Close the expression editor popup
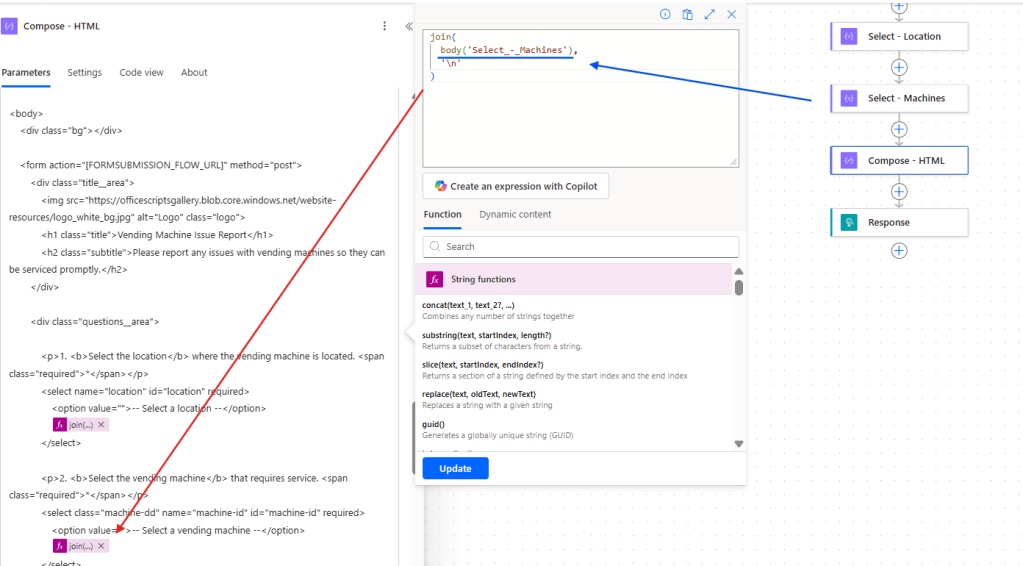 pos(731,14)
